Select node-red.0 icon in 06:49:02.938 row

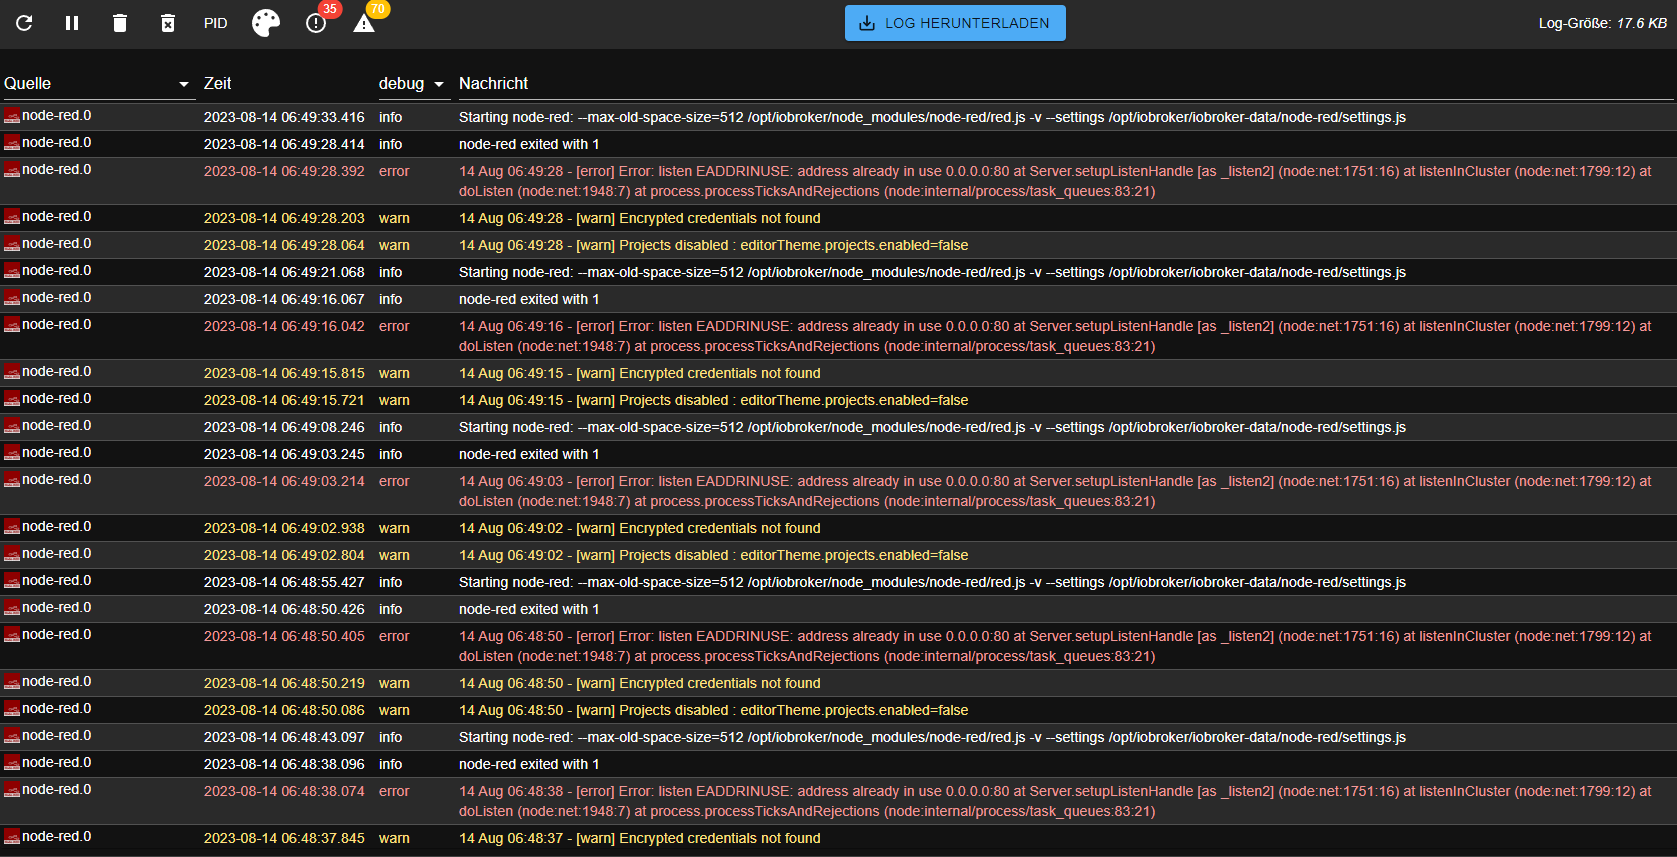tap(12, 527)
